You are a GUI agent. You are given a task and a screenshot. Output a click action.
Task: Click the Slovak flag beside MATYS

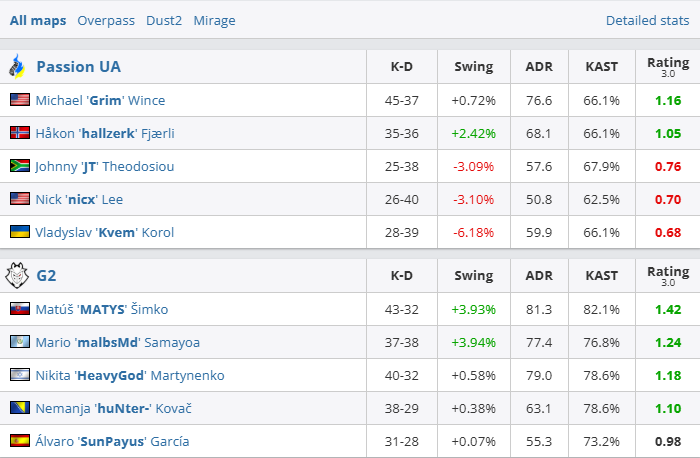pyautogui.click(x=19, y=309)
